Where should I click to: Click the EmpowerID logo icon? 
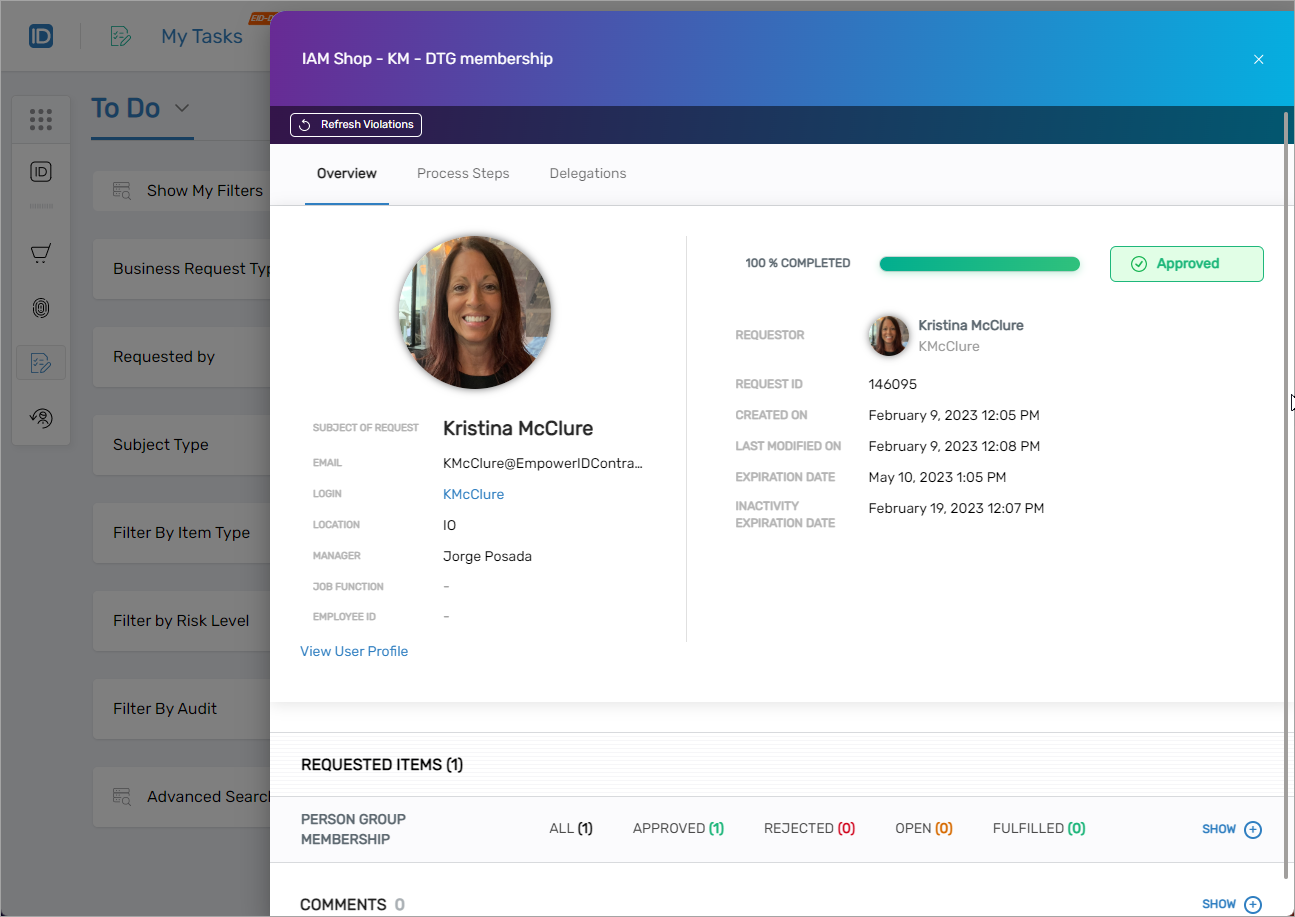(x=41, y=36)
